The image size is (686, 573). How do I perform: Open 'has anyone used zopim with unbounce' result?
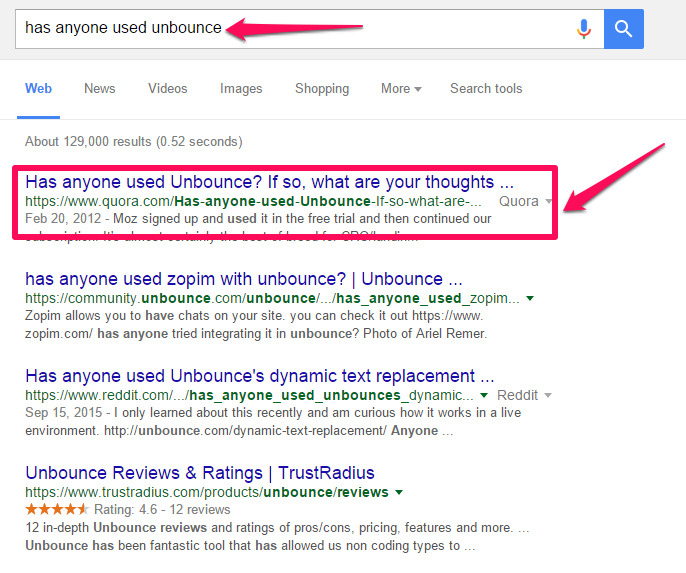tap(244, 279)
